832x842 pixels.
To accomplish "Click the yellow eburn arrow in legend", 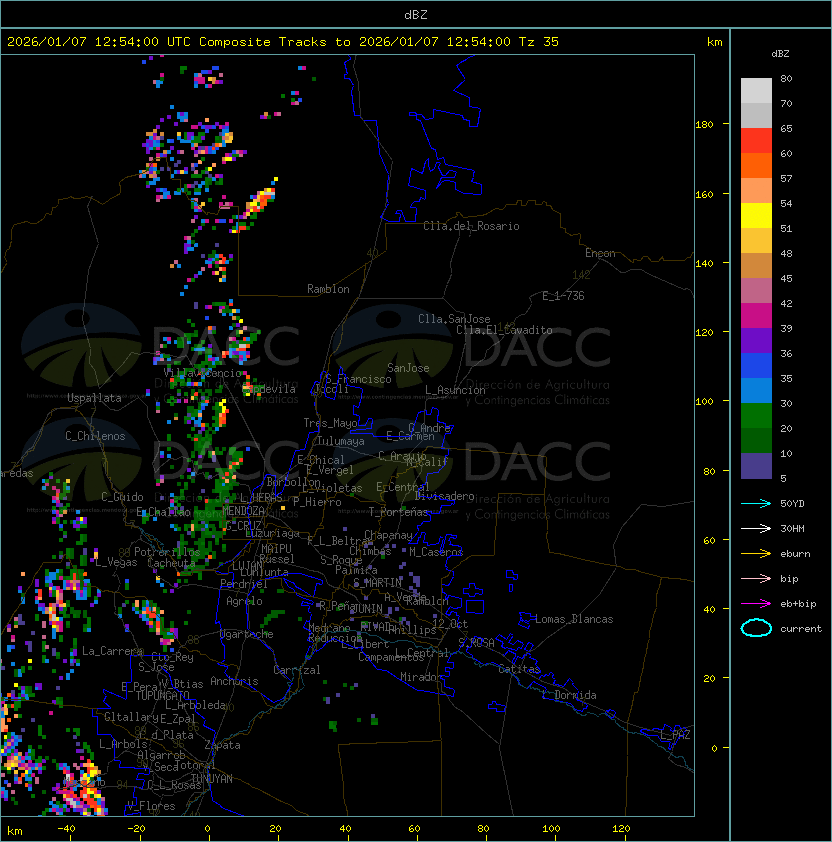I will click(756, 554).
